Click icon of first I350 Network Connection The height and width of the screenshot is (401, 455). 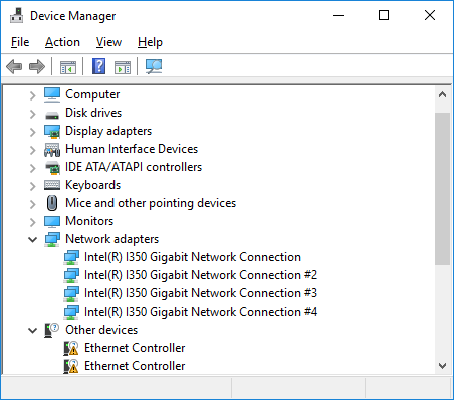pyautogui.click(x=71, y=258)
